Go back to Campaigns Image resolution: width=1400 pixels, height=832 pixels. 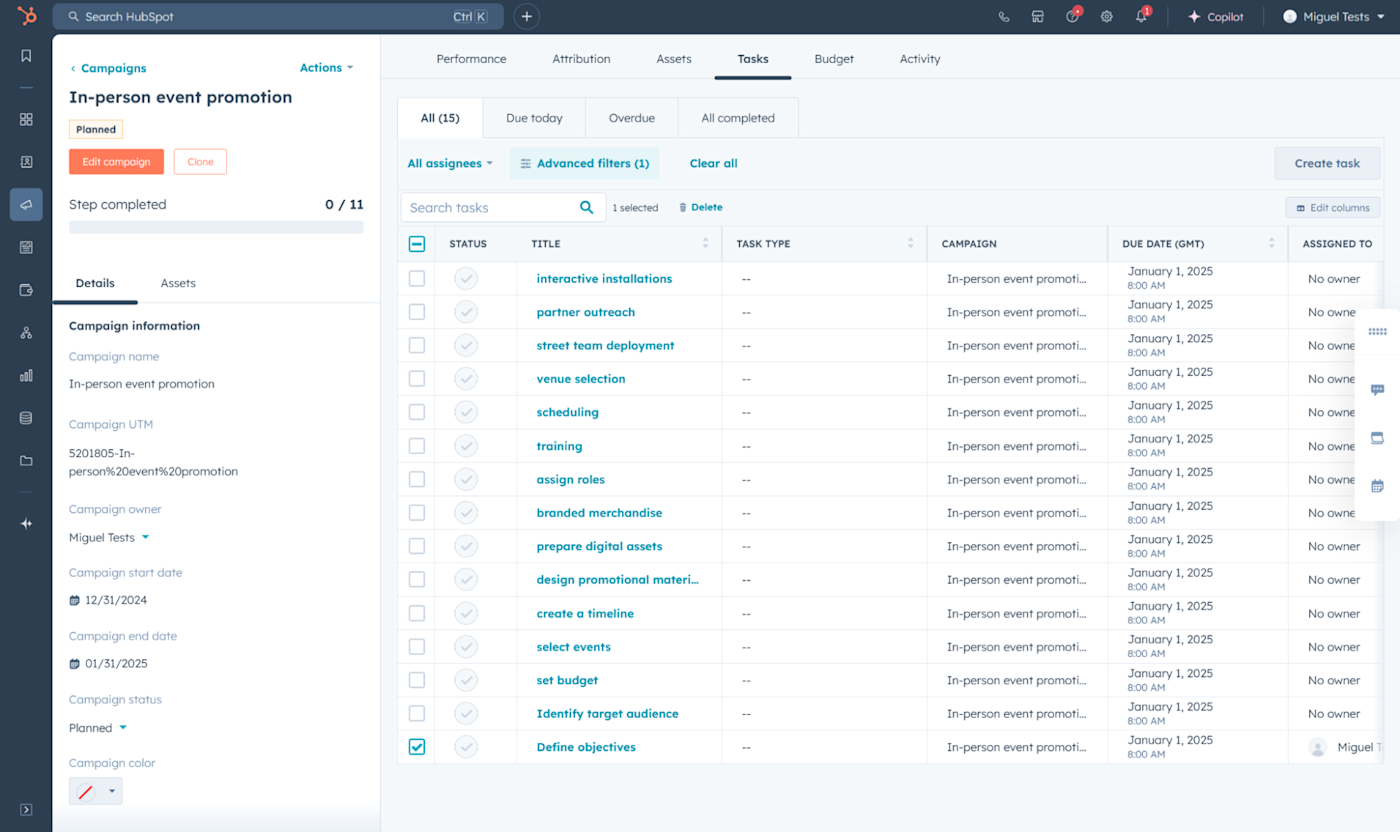pos(108,68)
